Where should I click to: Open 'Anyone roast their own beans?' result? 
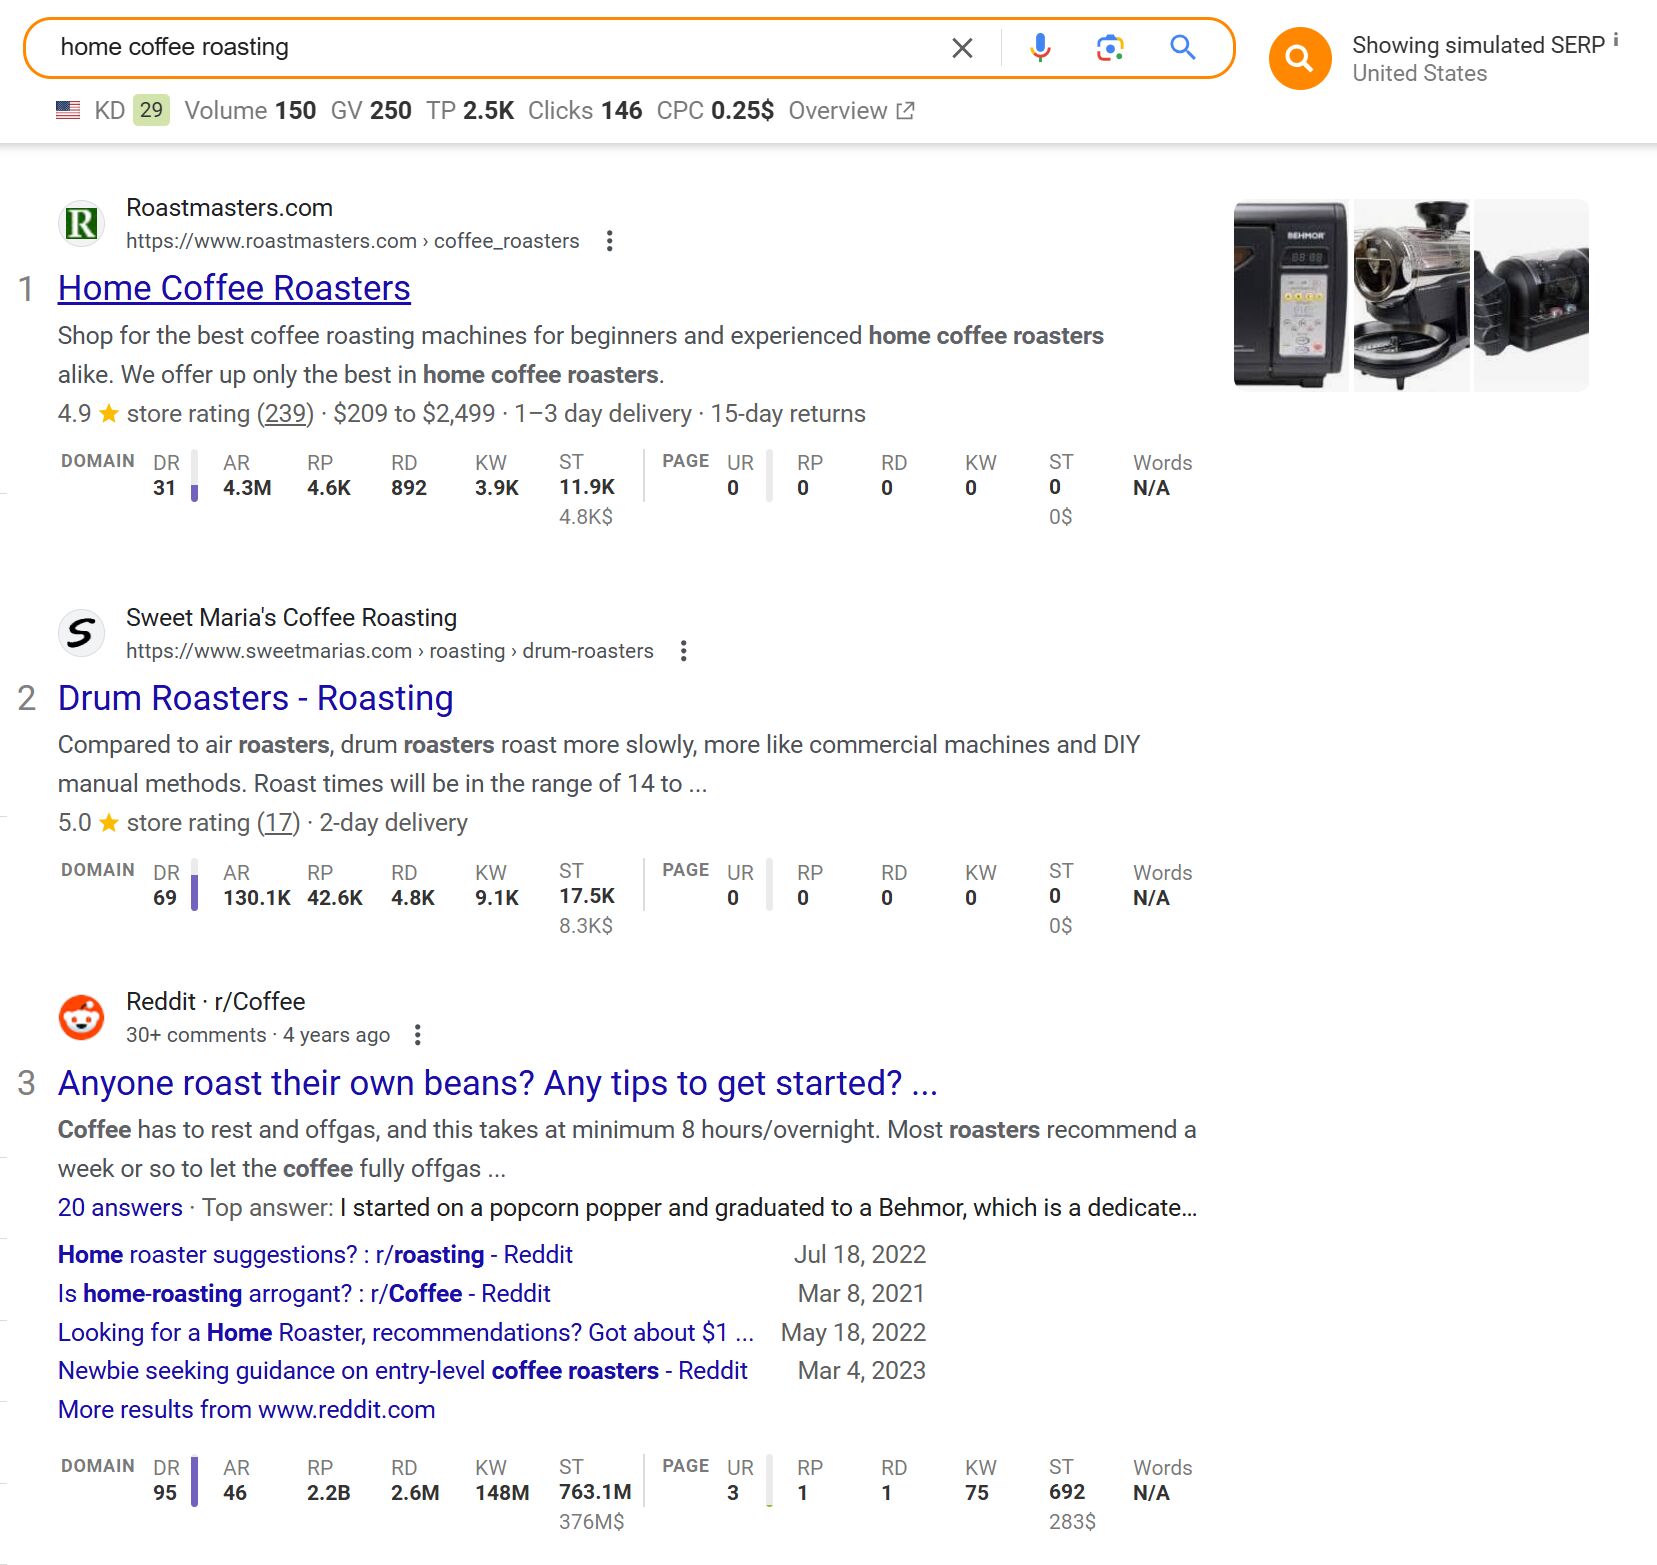point(497,1083)
